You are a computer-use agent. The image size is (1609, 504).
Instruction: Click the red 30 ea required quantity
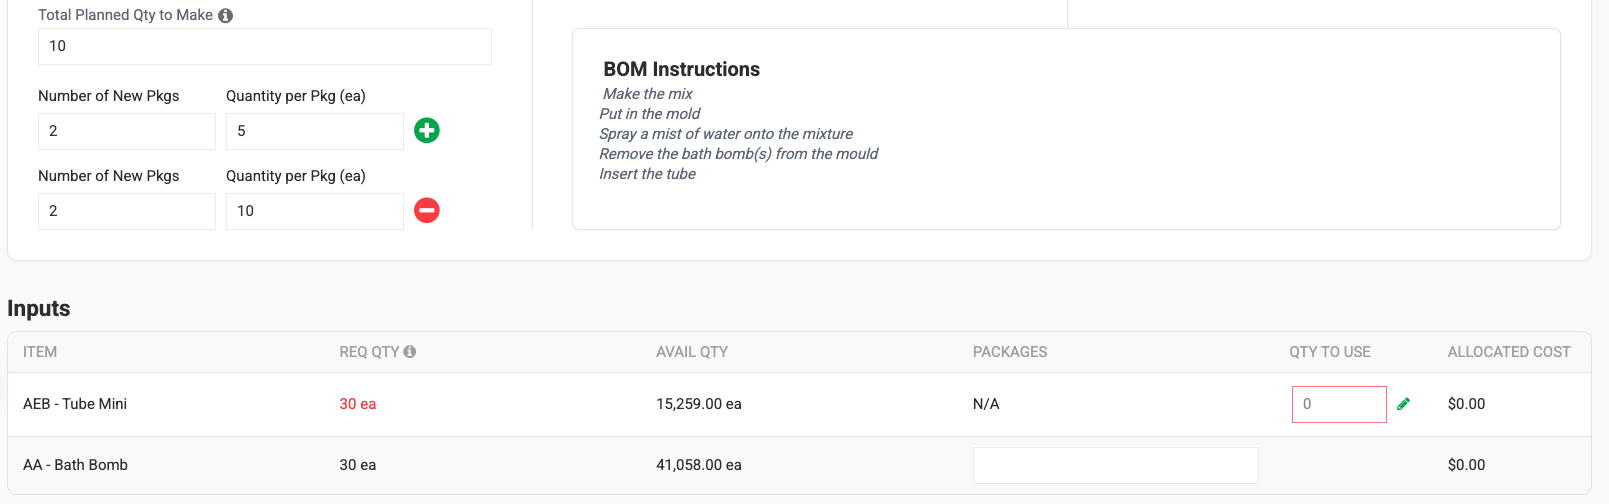pos(357,404)
